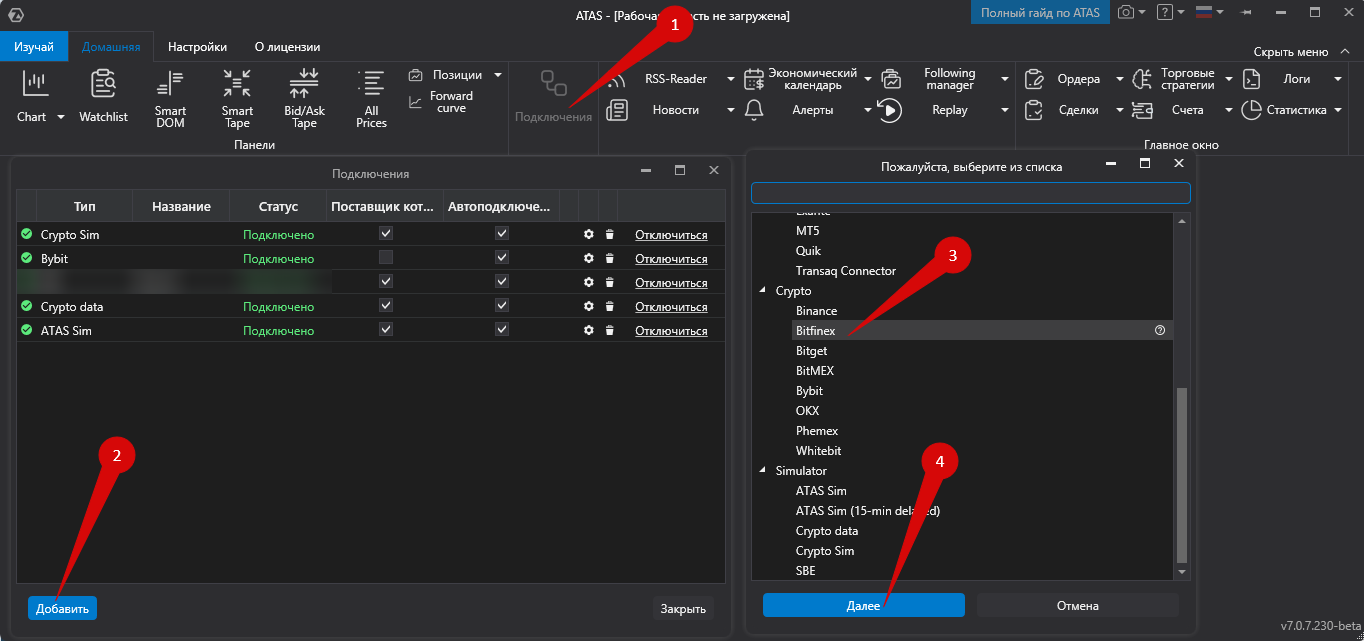Viewport: 1364px width, 641px height.
Task: Click the connector search input field
Action: (x=971, y=193)
